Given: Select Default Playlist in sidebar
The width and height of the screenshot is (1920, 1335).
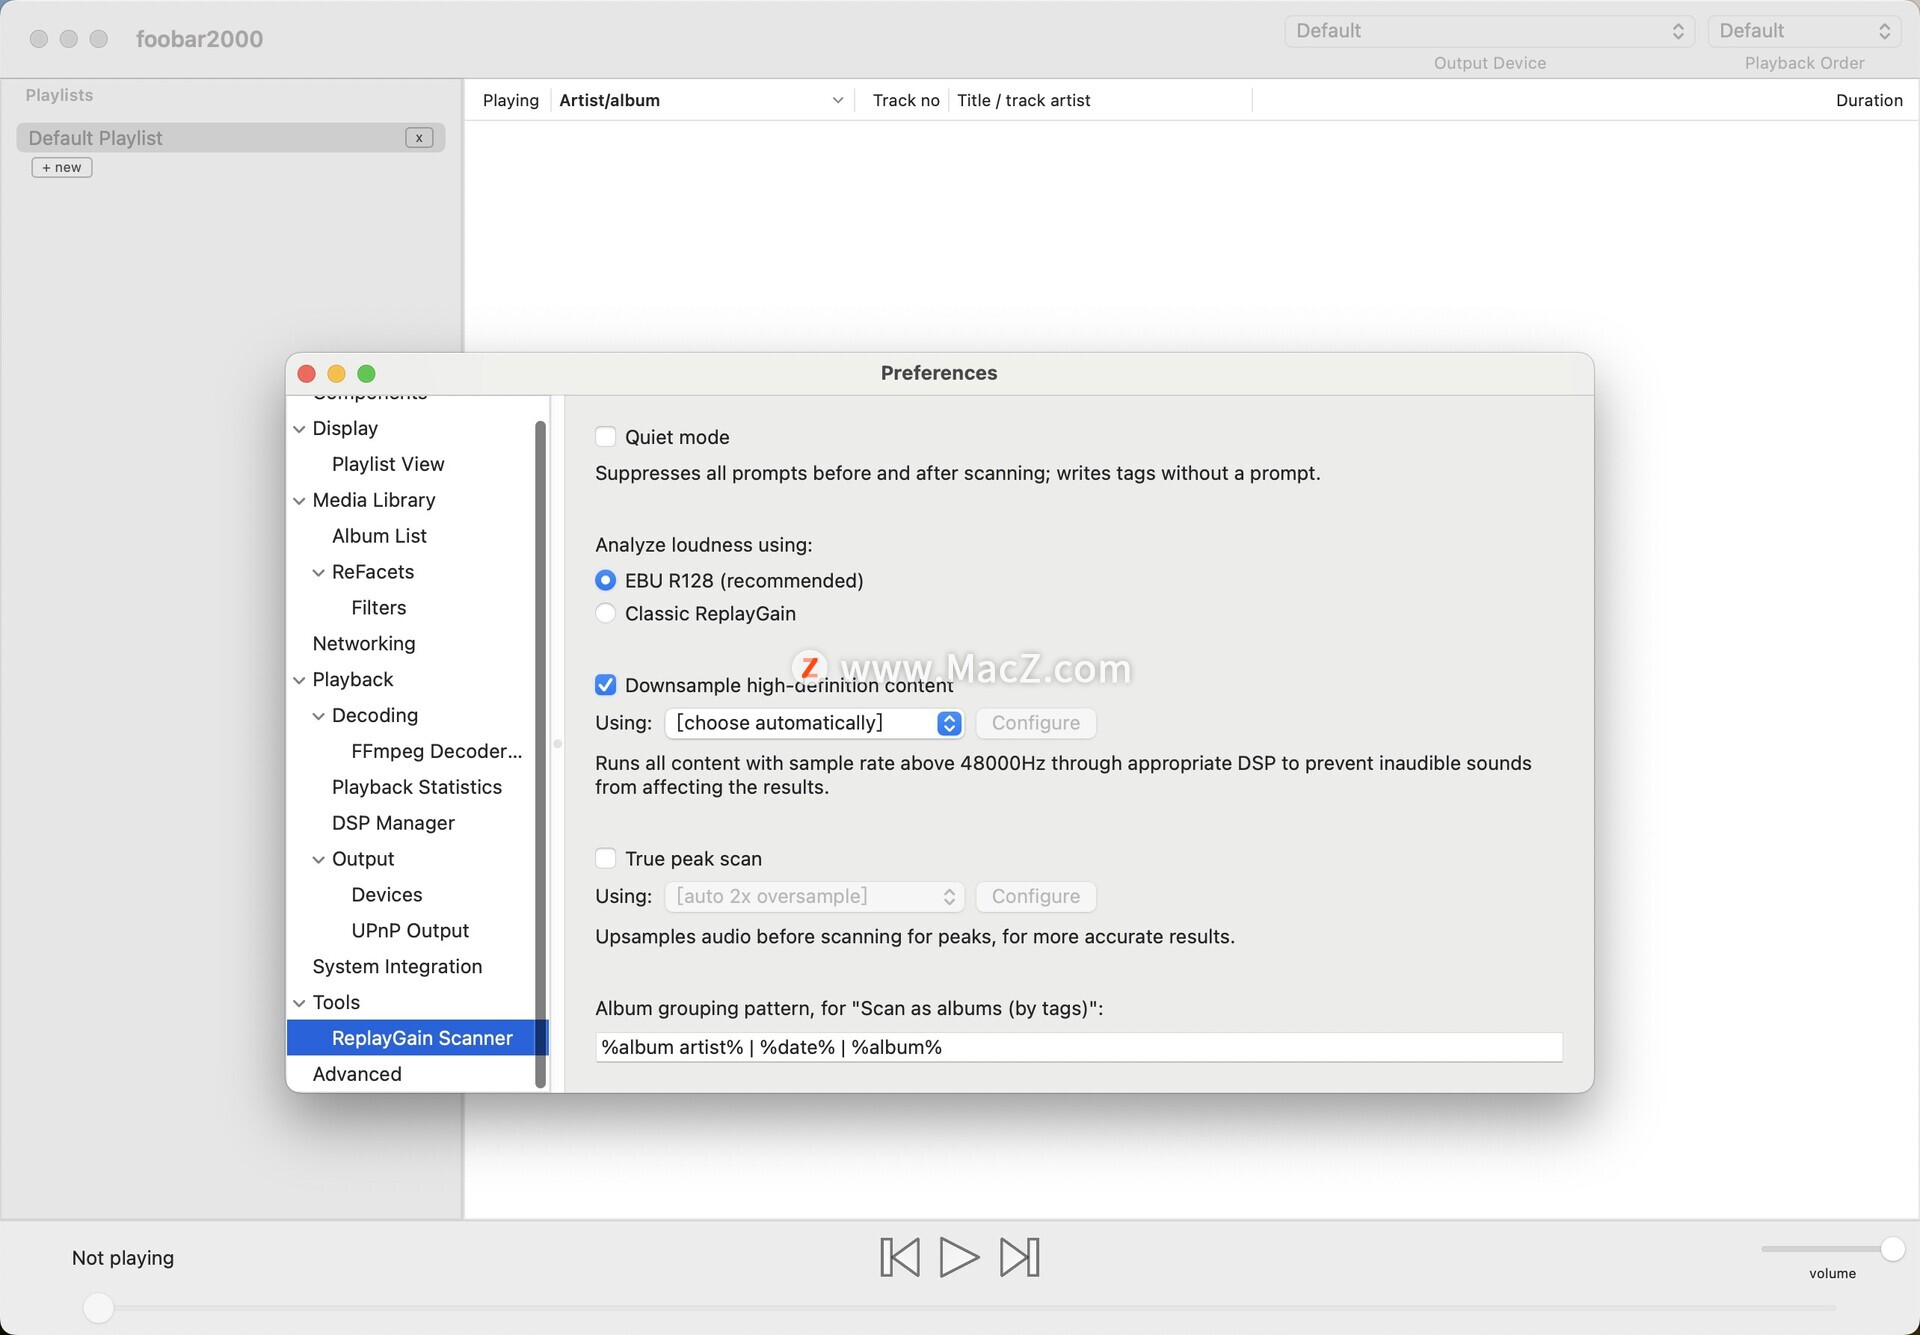Looking at the screenshot, I should (x=230, y=138).
